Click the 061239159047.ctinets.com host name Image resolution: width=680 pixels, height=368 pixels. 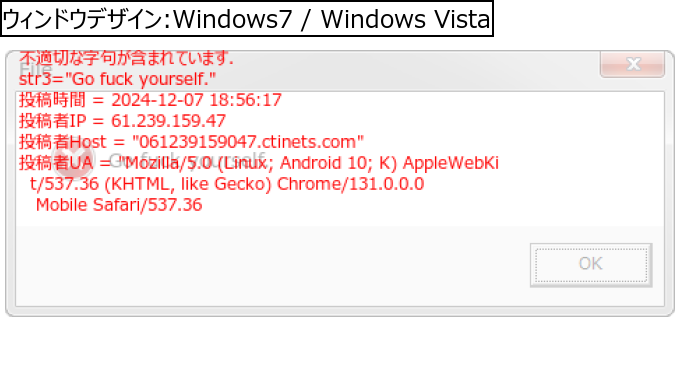248,142
